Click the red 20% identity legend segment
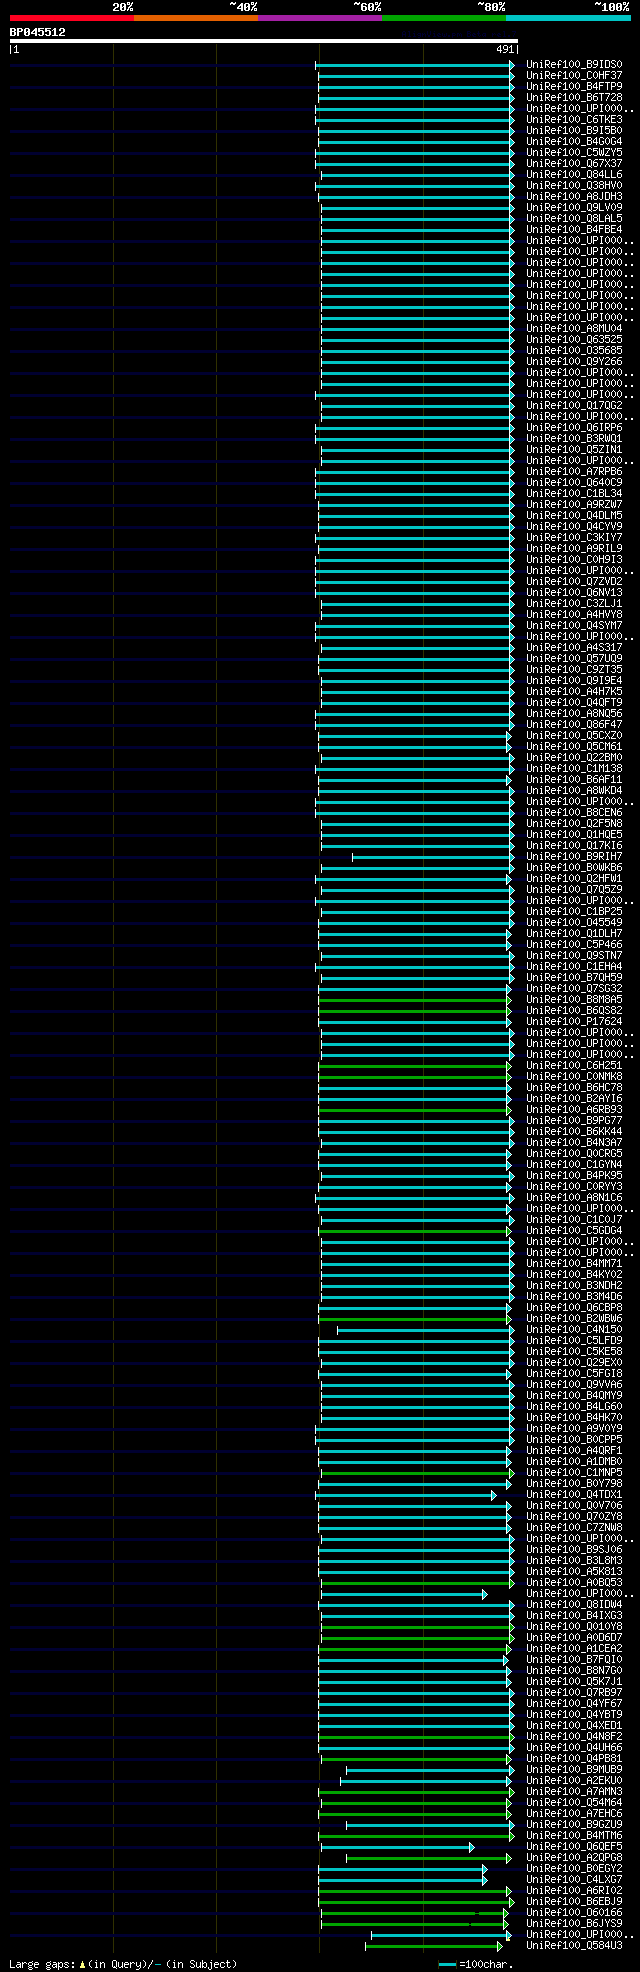The height and width of the screenshot is (1972, 640). click(x=72, y=18)
